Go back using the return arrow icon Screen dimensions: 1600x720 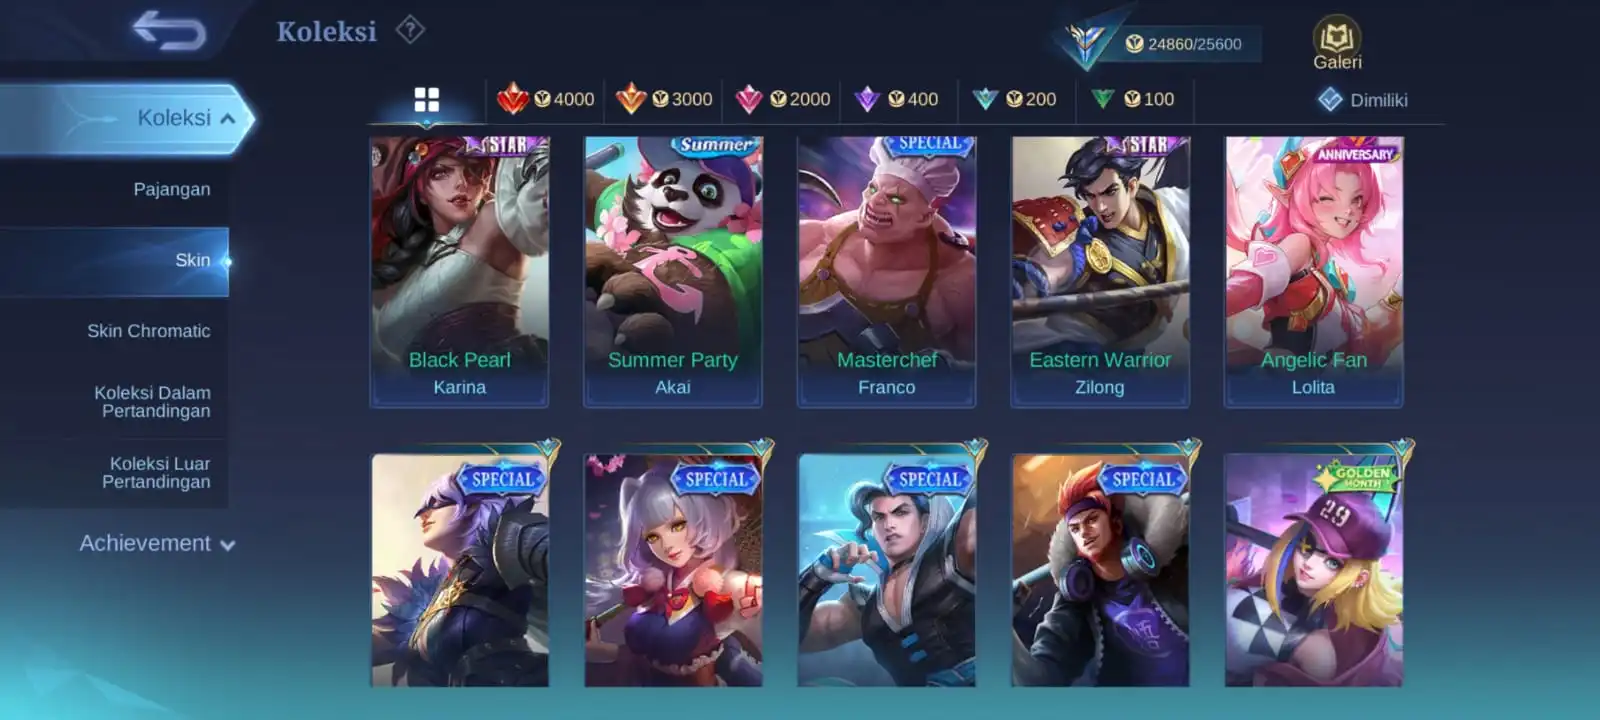coord(169,30)
